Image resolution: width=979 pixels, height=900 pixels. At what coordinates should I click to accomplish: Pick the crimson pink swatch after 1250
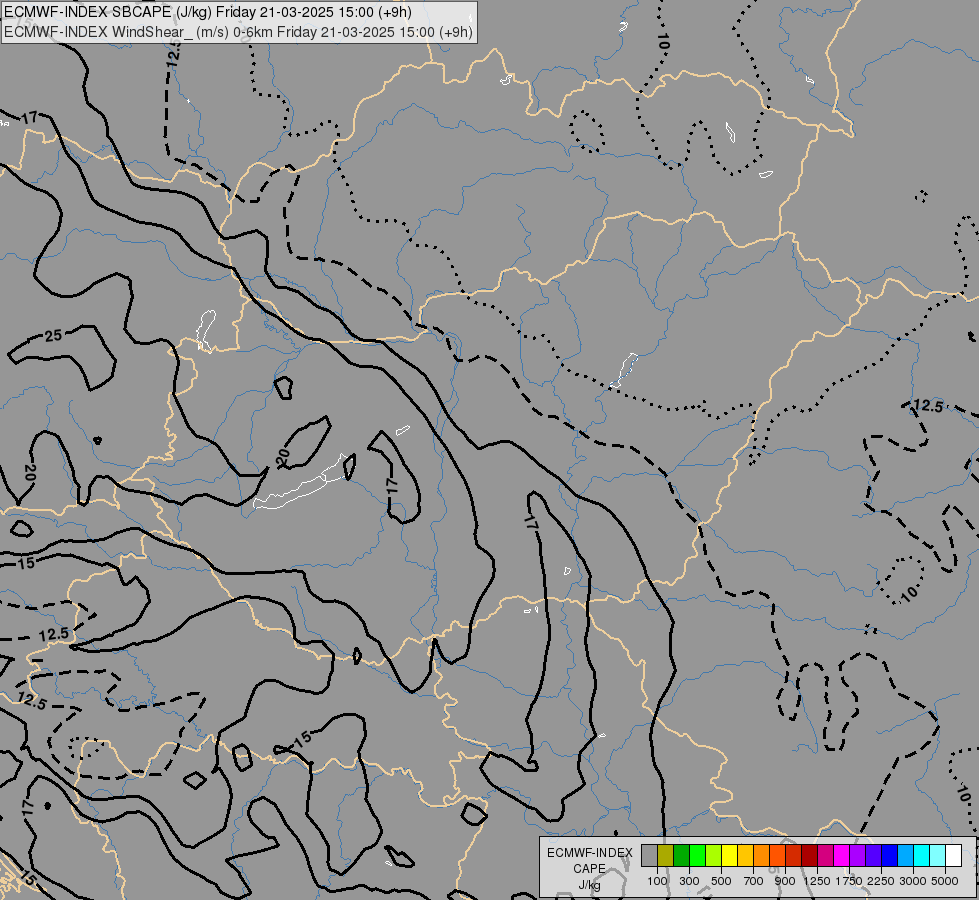click(x=825, y=855)
